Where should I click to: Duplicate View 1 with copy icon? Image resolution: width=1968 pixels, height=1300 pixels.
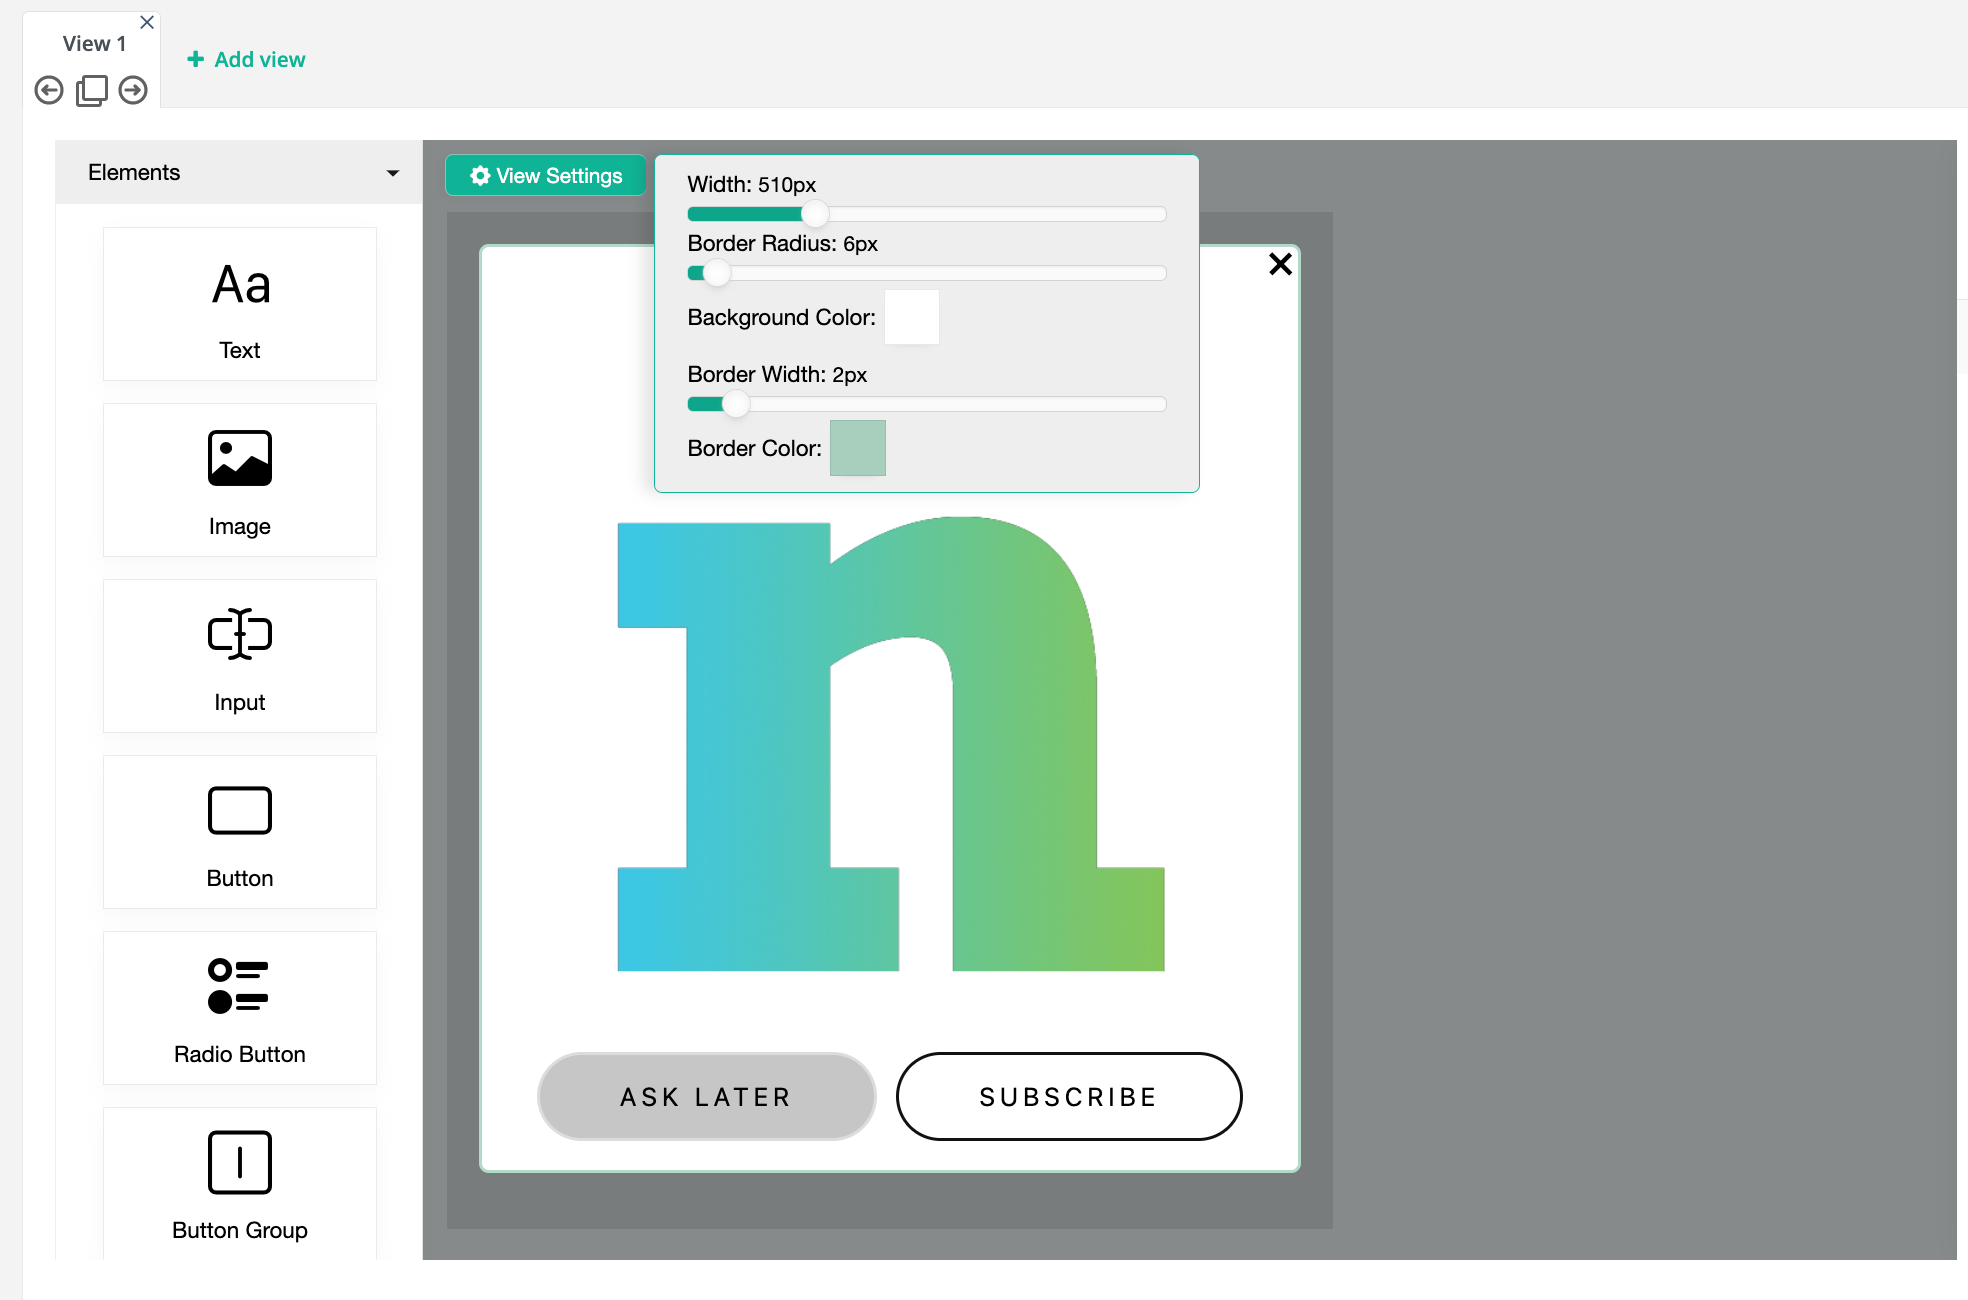(91, 91)
